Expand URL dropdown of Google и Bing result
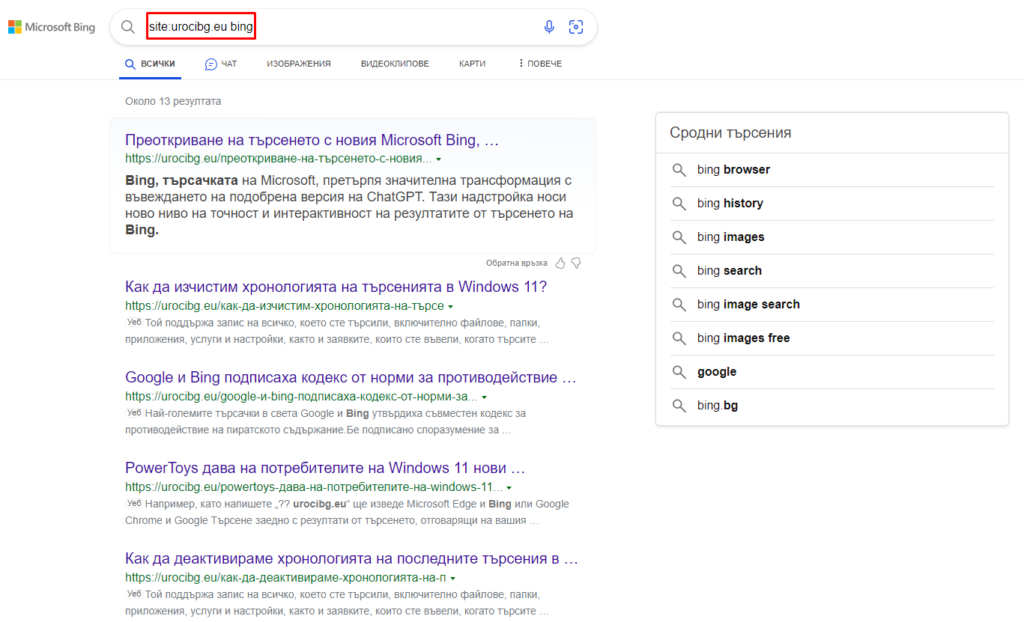Image resolution: width=1024 pixels, height=622 pixels. pos(484,397)
